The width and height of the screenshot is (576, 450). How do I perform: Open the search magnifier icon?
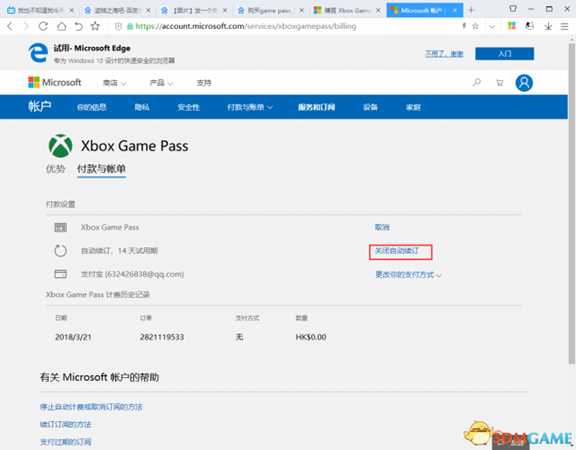(x=476, y=82)
